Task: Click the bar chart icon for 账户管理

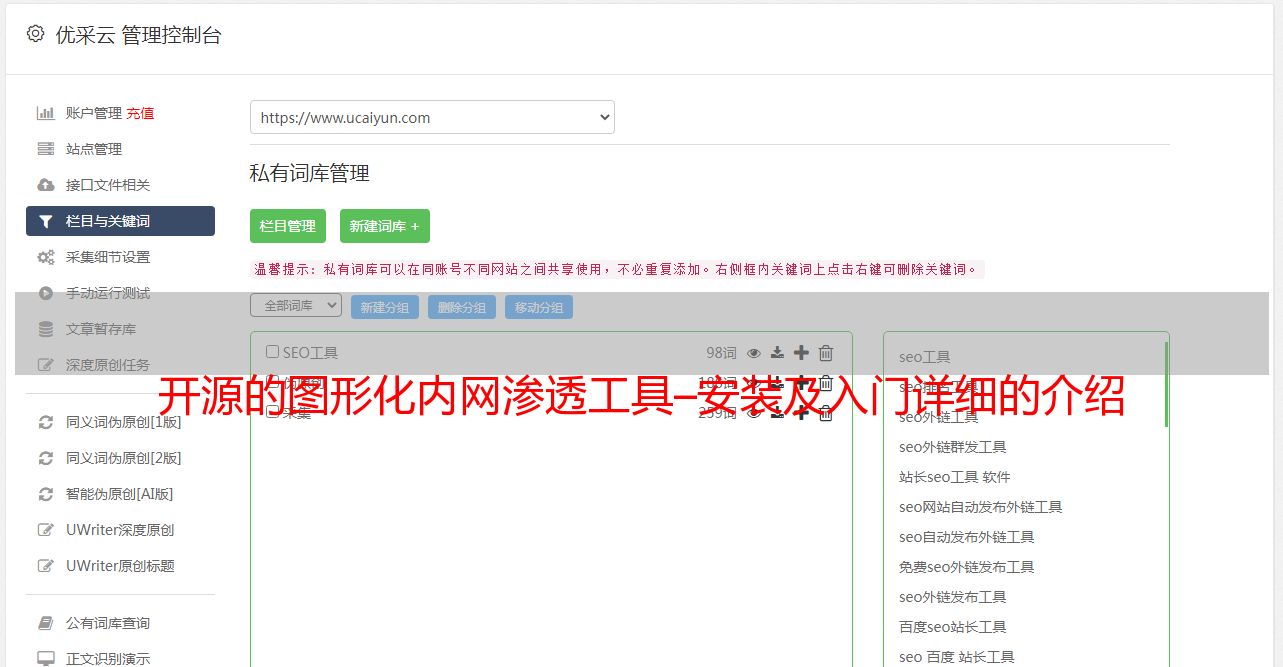Action: click(46, 113)
